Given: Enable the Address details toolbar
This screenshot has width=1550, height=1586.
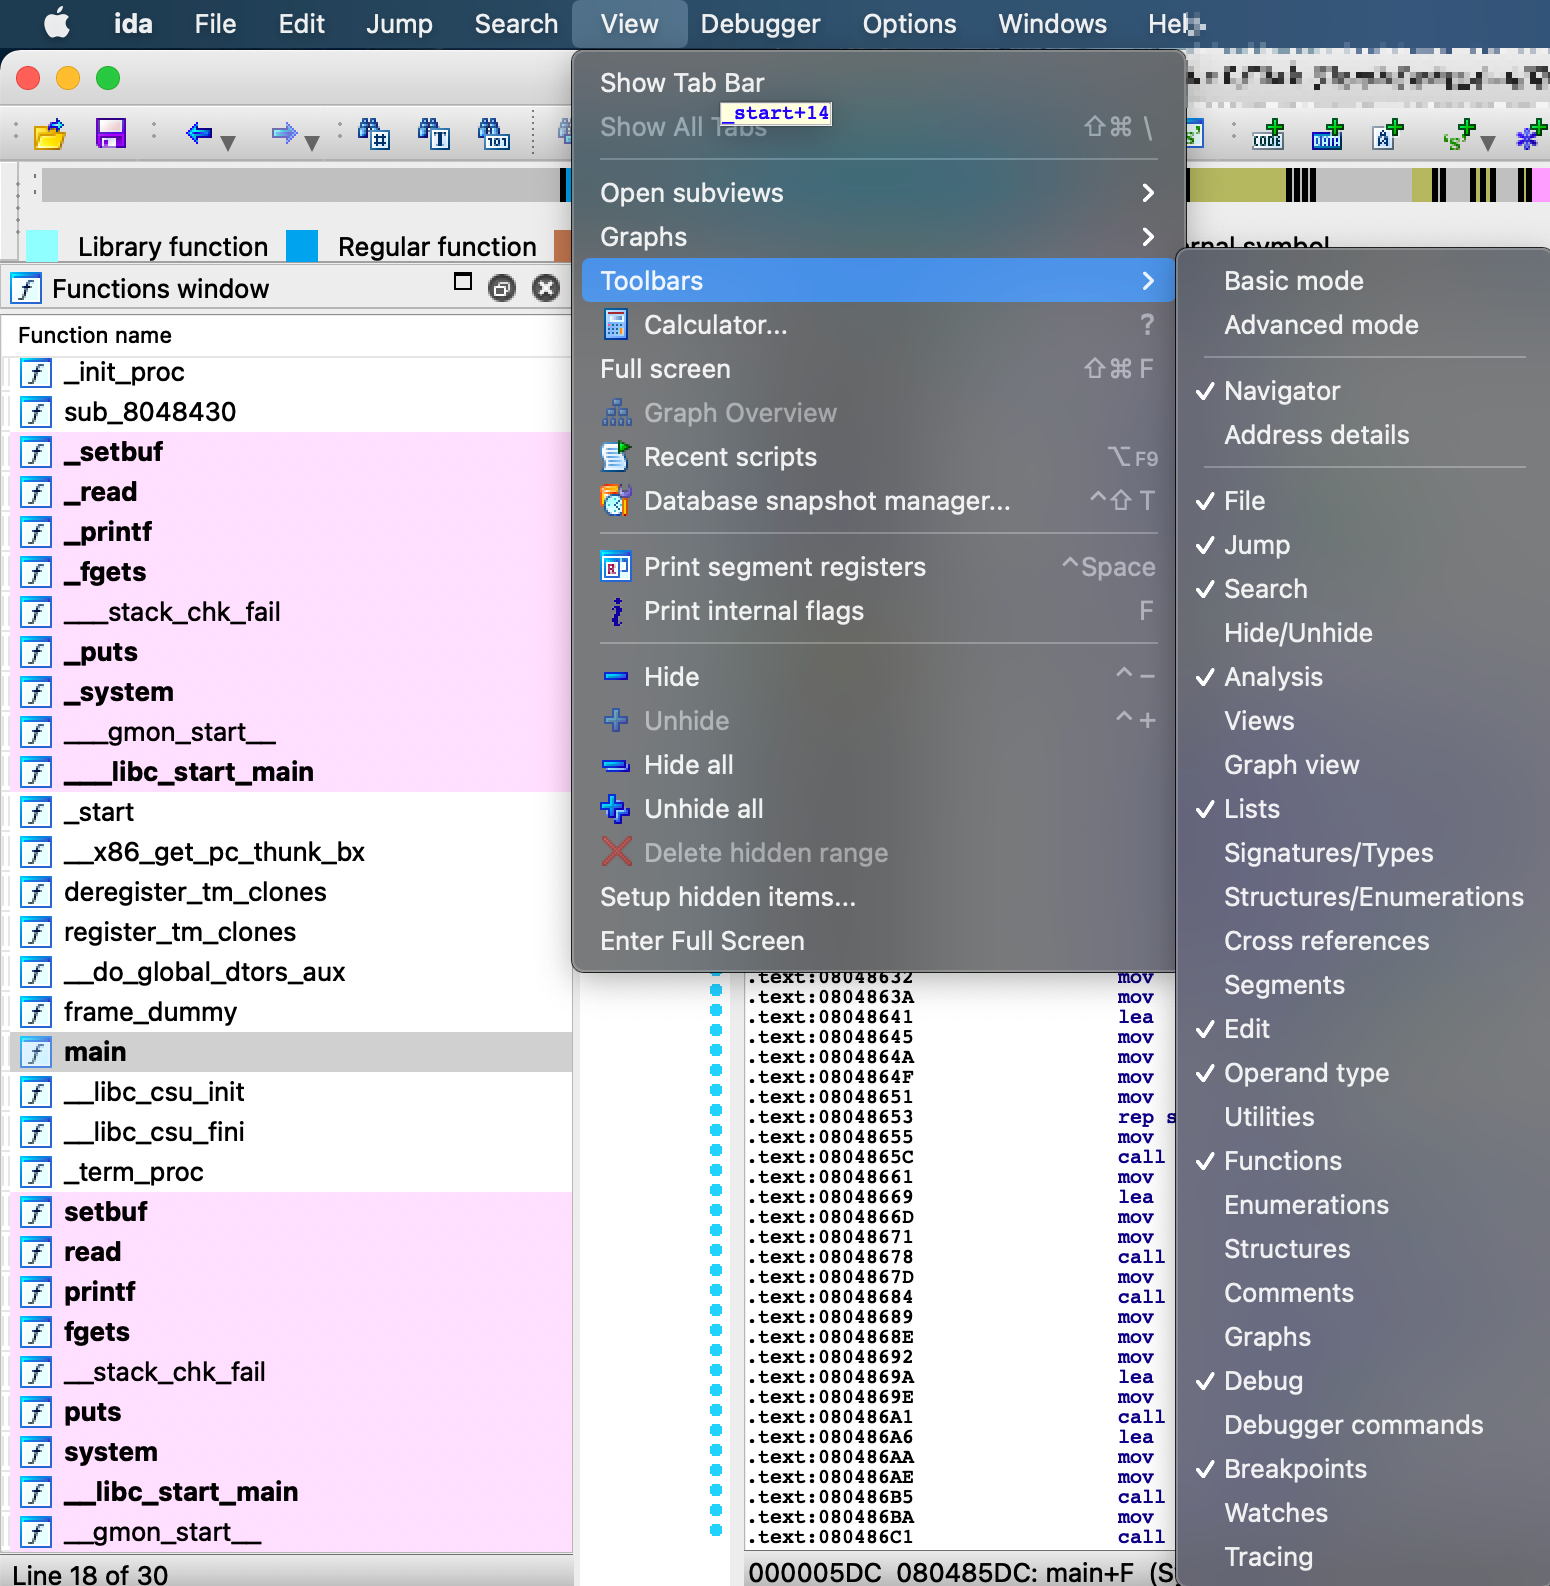Looking at the screenshot, I should point(1364,435).
